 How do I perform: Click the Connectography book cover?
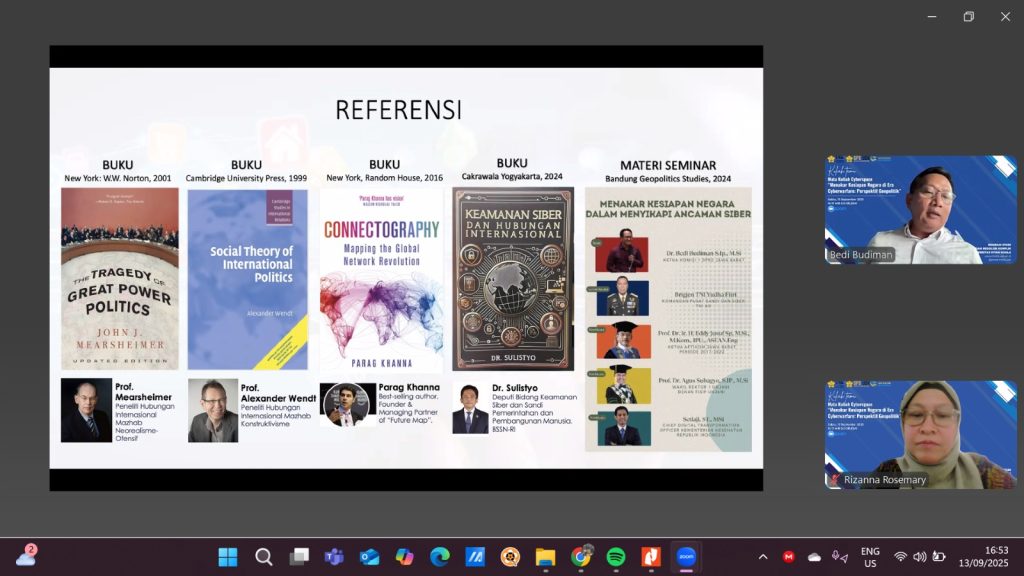tap(381, 281)
